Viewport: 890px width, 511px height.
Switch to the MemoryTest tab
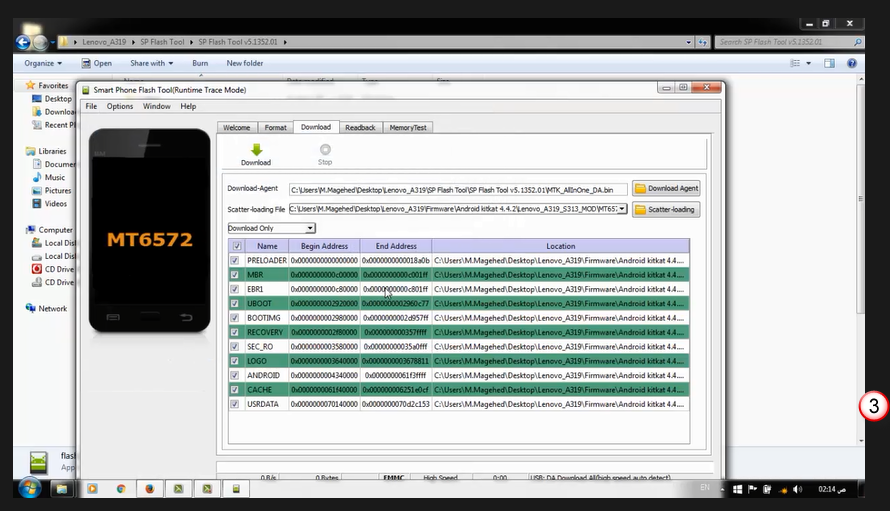408,128
